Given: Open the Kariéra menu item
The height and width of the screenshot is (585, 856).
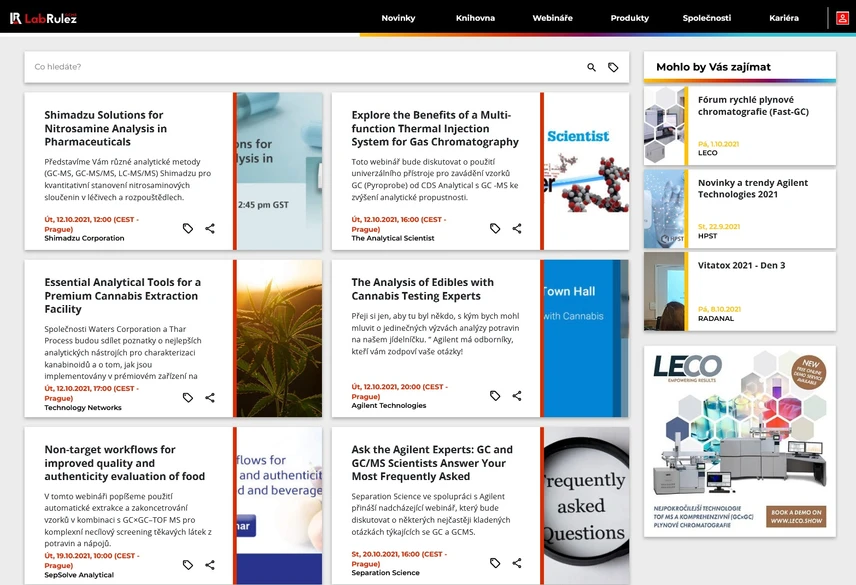Looking at the screenshot, I should click(784, 18).
